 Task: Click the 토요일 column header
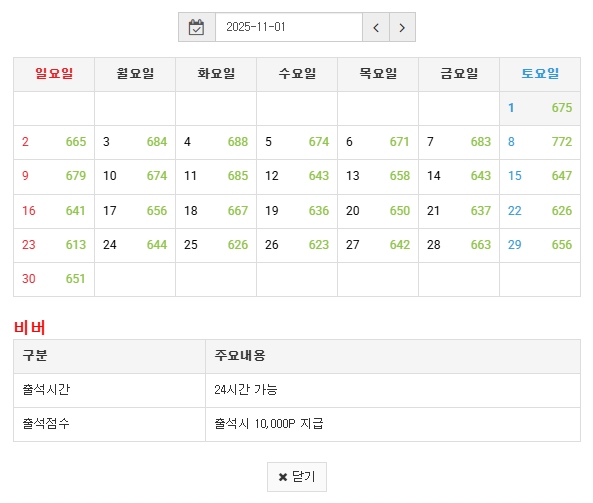(x=540, y=74)
